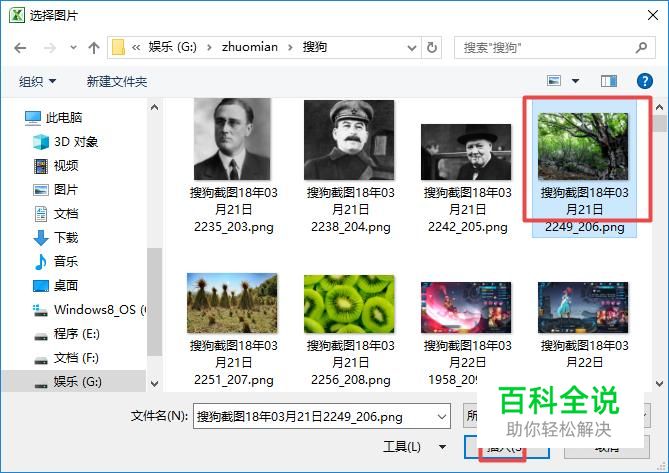Select thumbnail of 2242_205.png
669x473 pixels.
click(x=466, y=152)
